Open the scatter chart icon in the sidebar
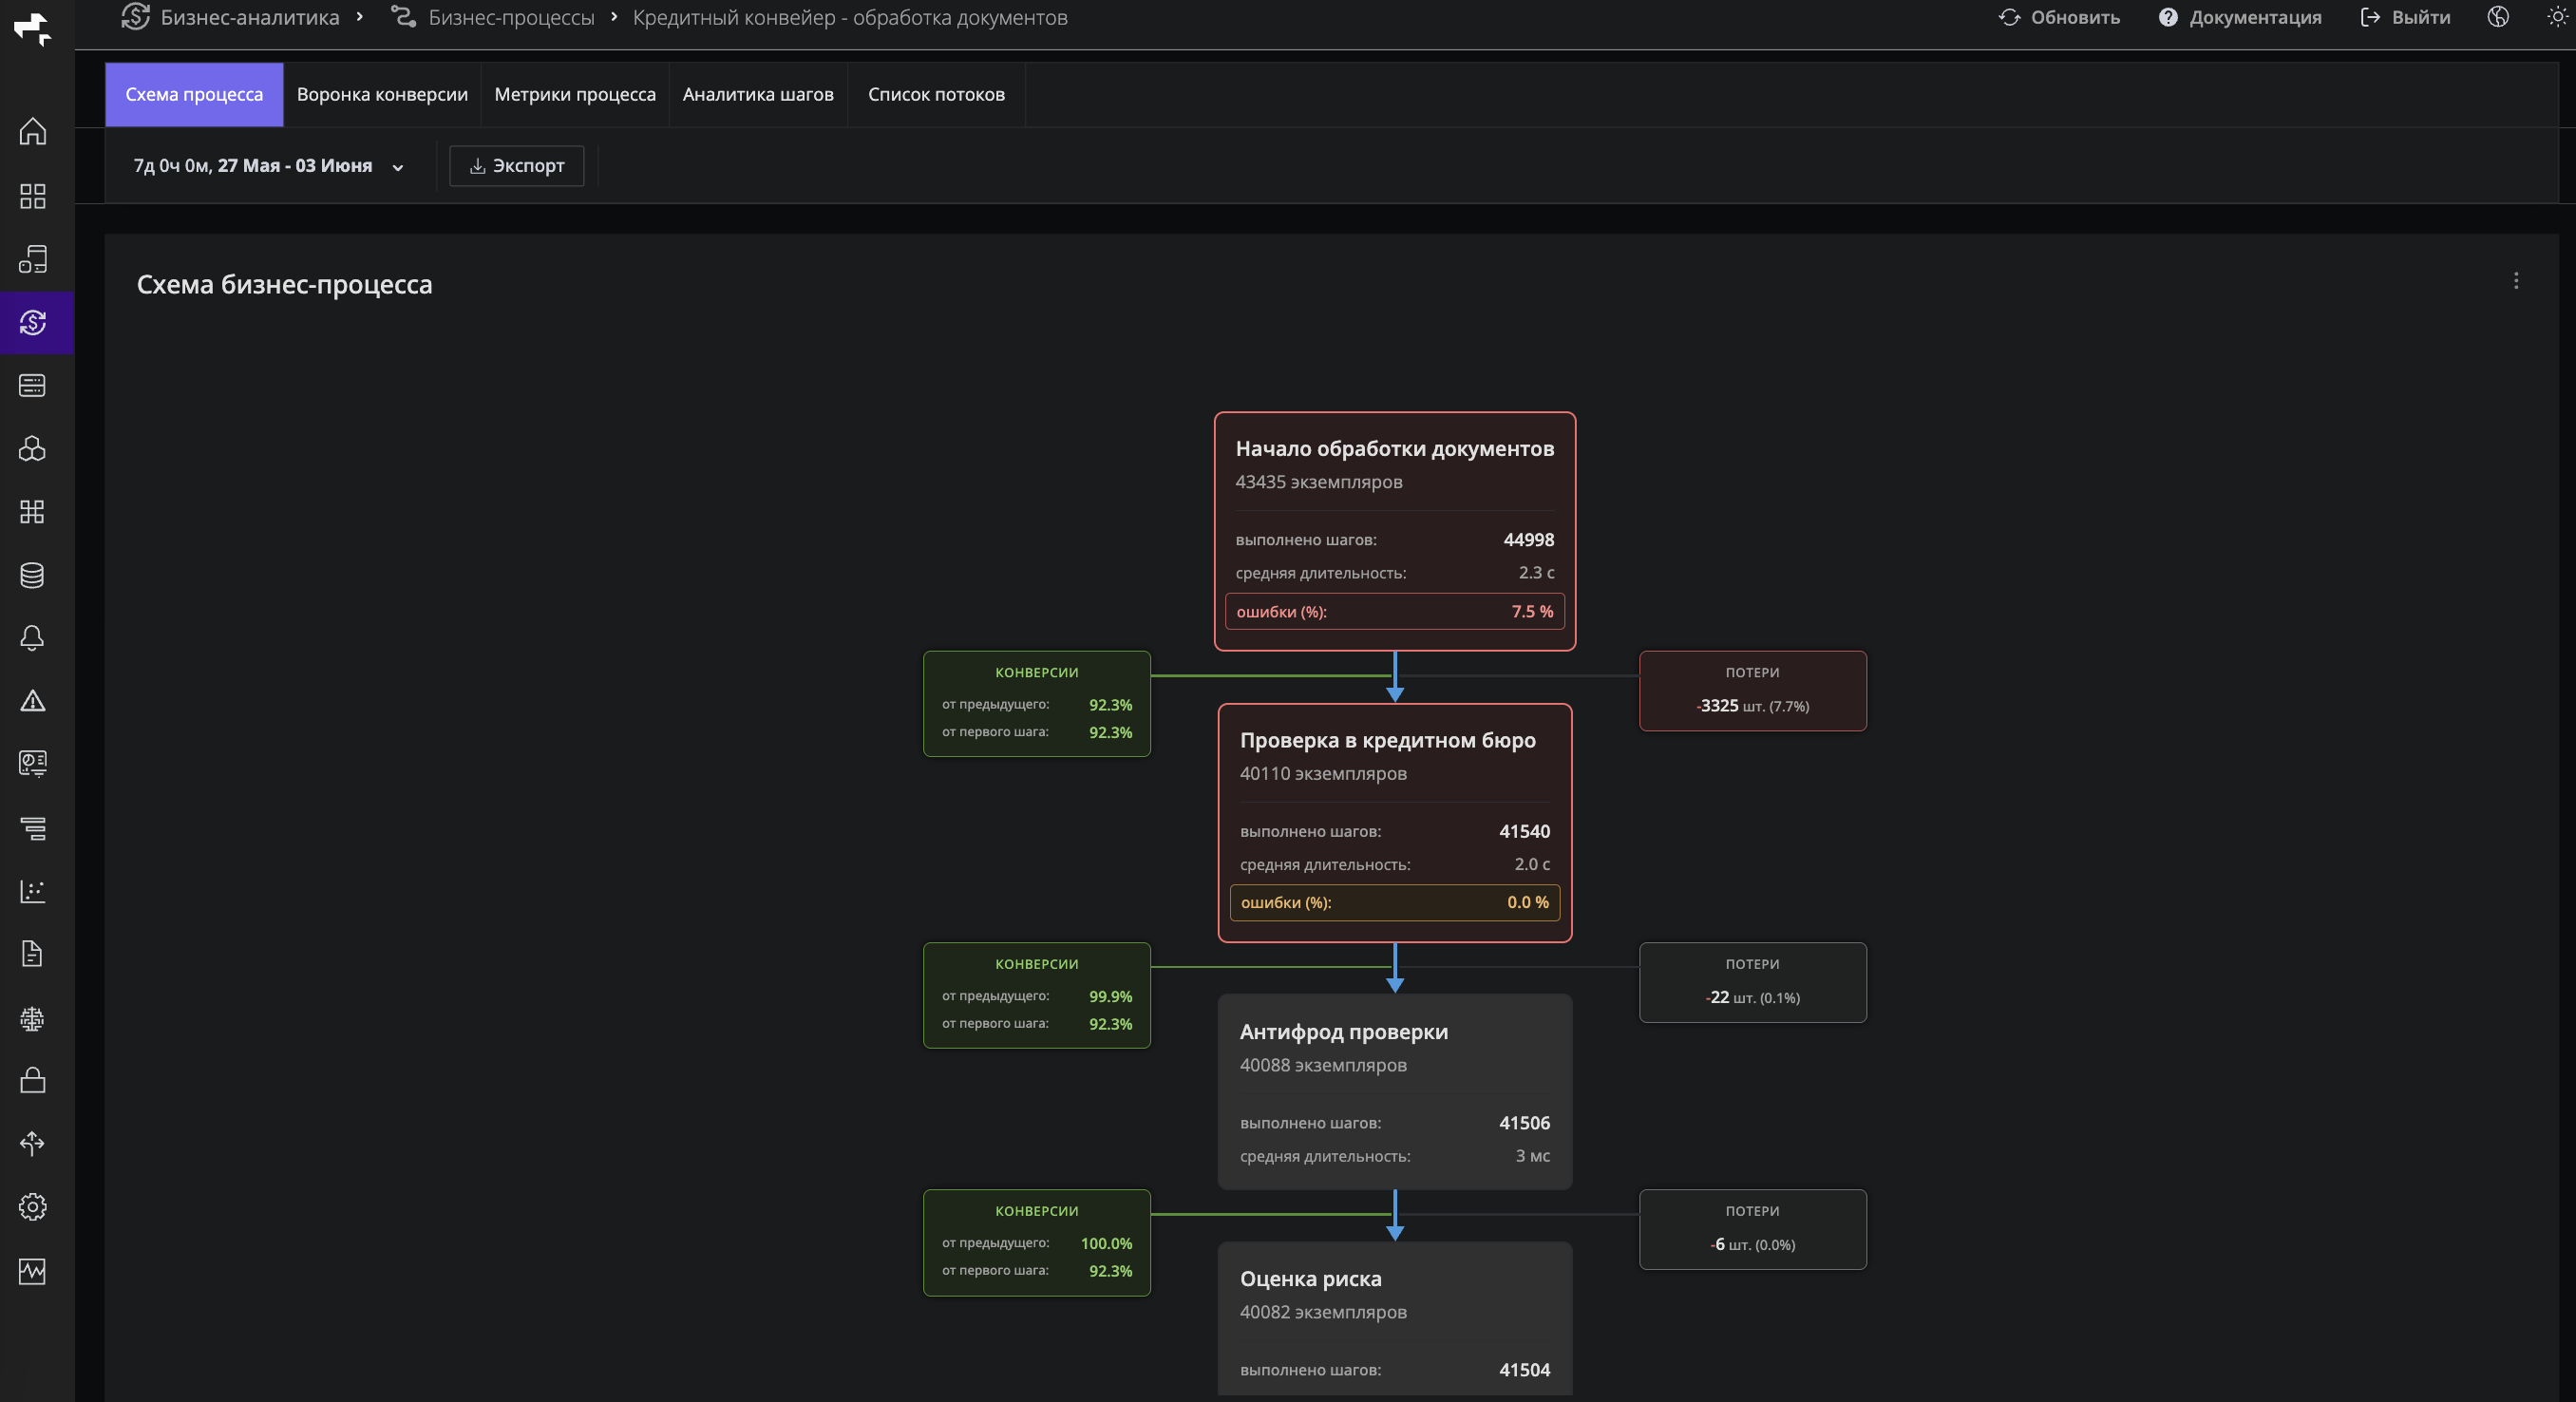Viewport: 2576px width, 1402px height. 33,891
